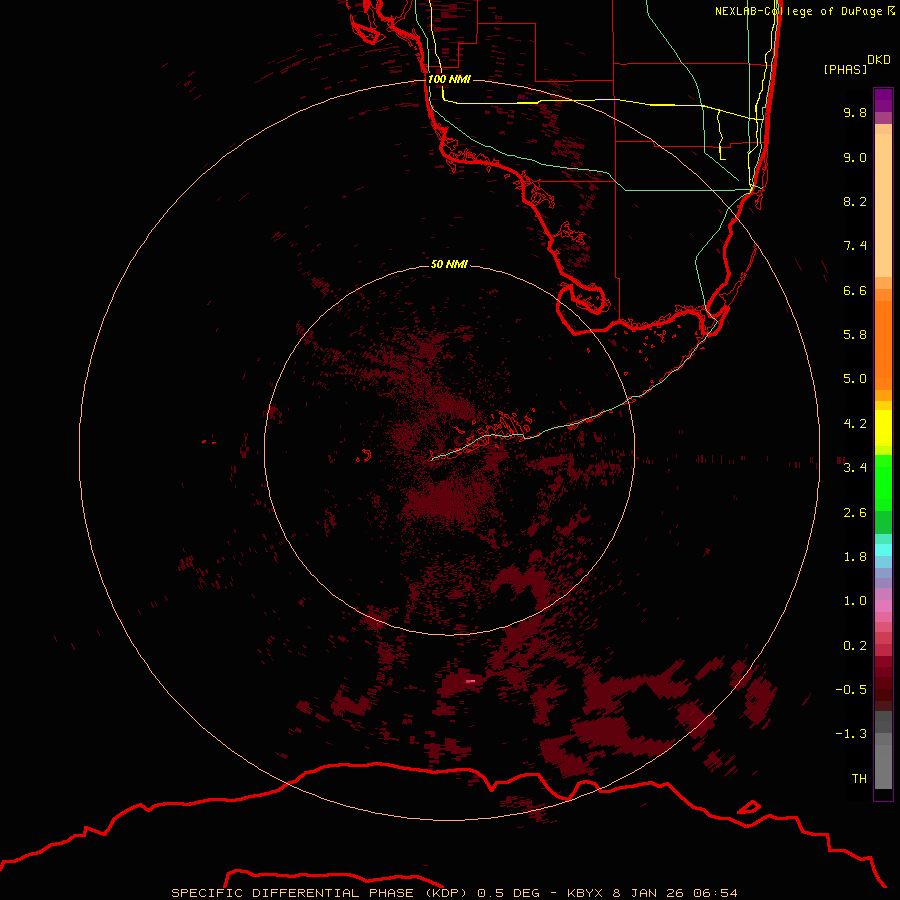
Task: Click the 4.2 value on the color scale
Action: 855,424
